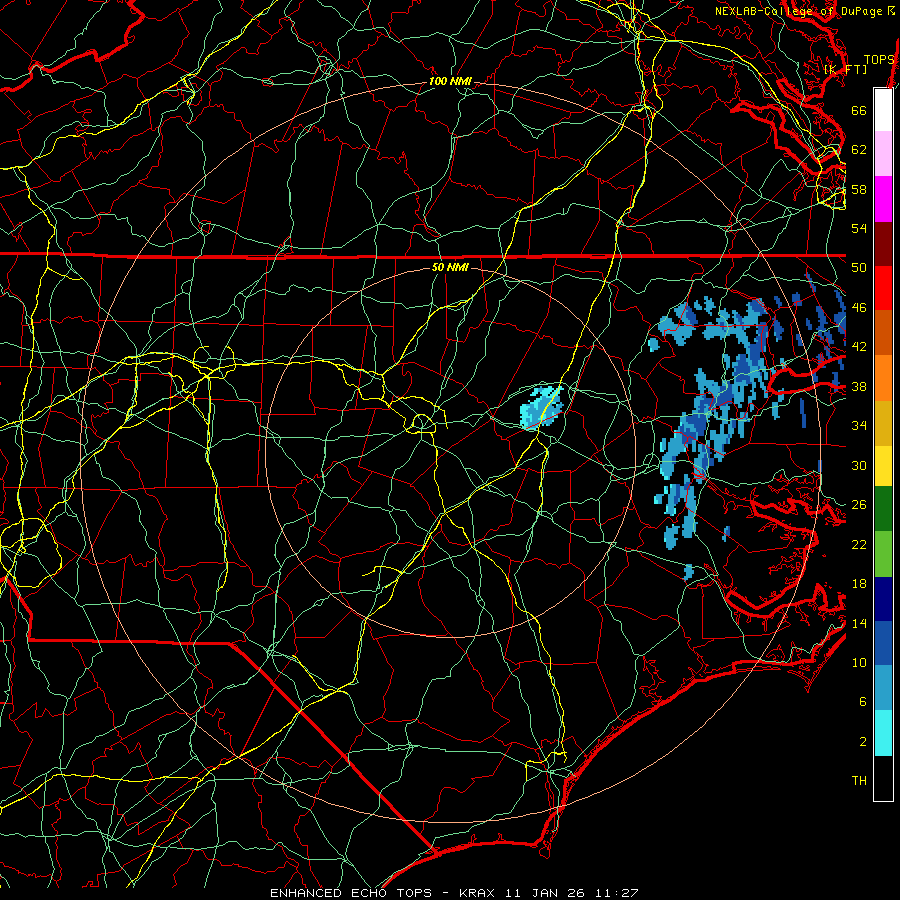Click the '46' legend value
900x900 pixels.
[x=859, y=308]
